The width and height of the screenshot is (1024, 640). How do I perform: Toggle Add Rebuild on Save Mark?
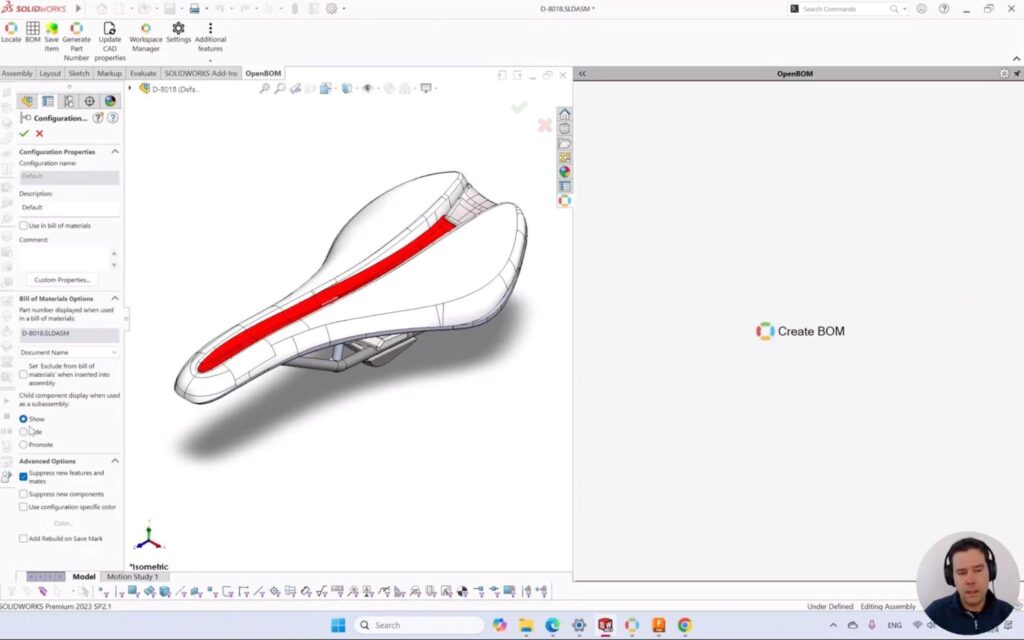point(24,539)
